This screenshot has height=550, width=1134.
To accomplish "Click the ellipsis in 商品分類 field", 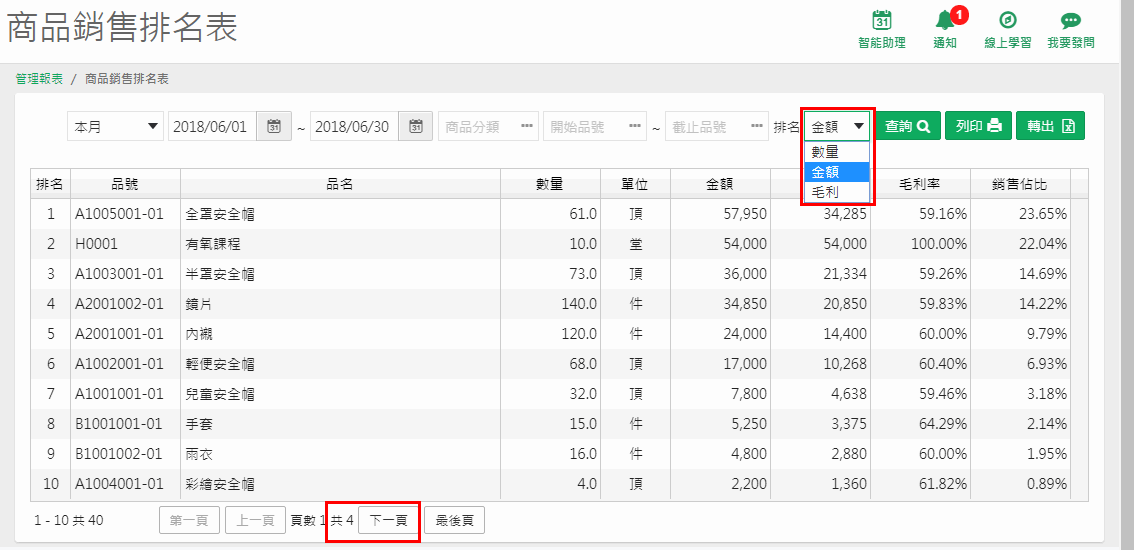I will [x=528, y=127].
